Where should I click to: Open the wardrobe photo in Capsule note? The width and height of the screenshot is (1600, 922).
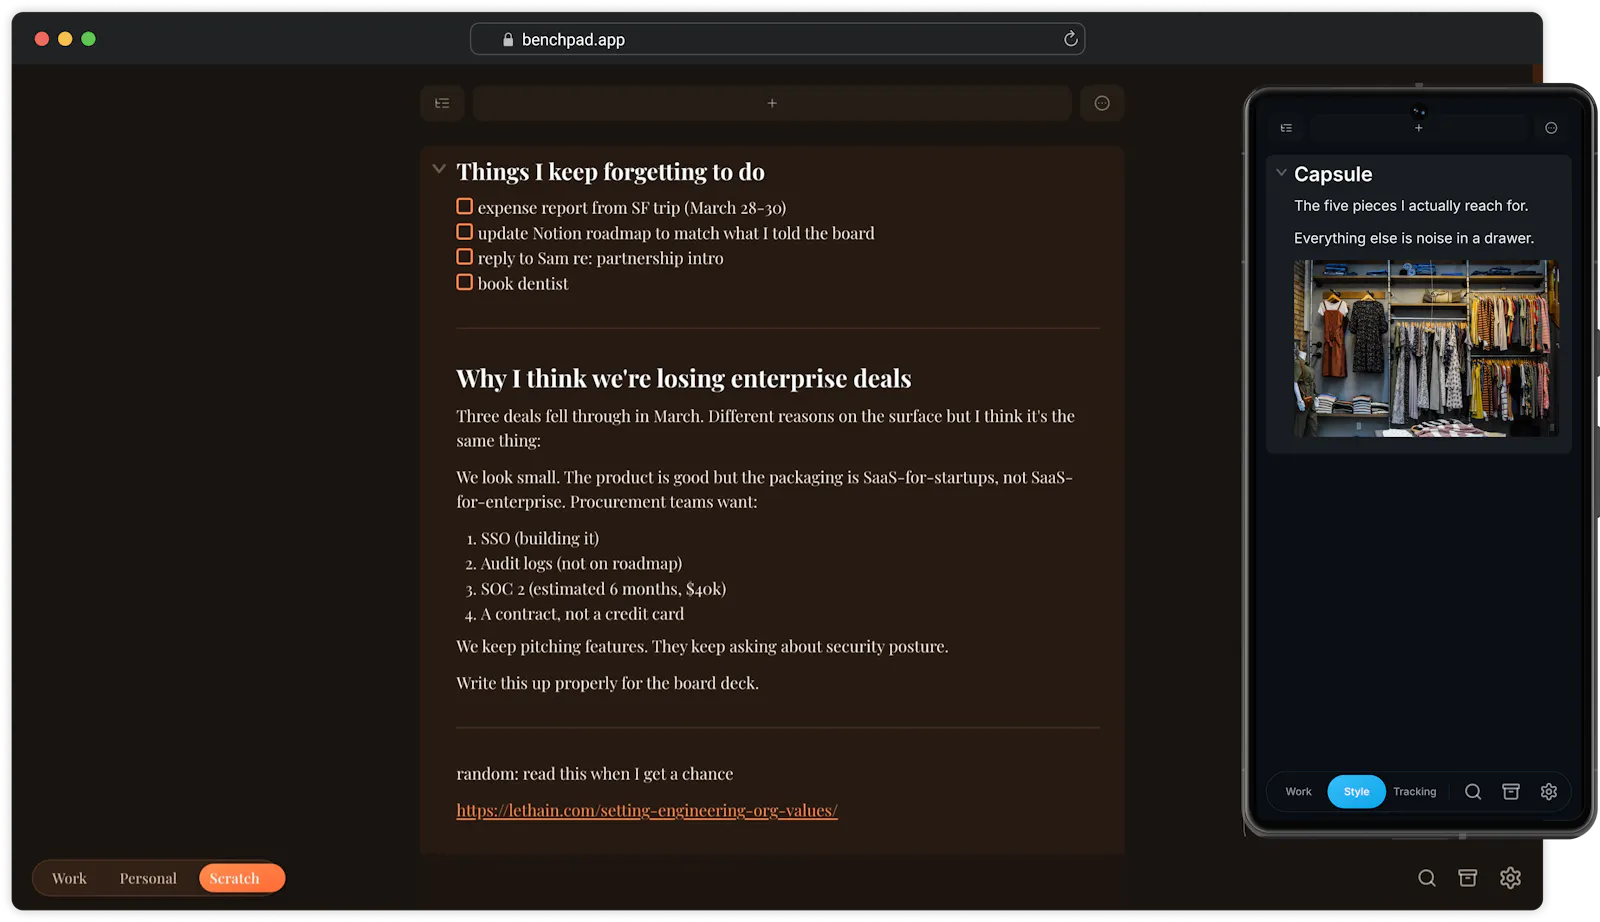1426,348
